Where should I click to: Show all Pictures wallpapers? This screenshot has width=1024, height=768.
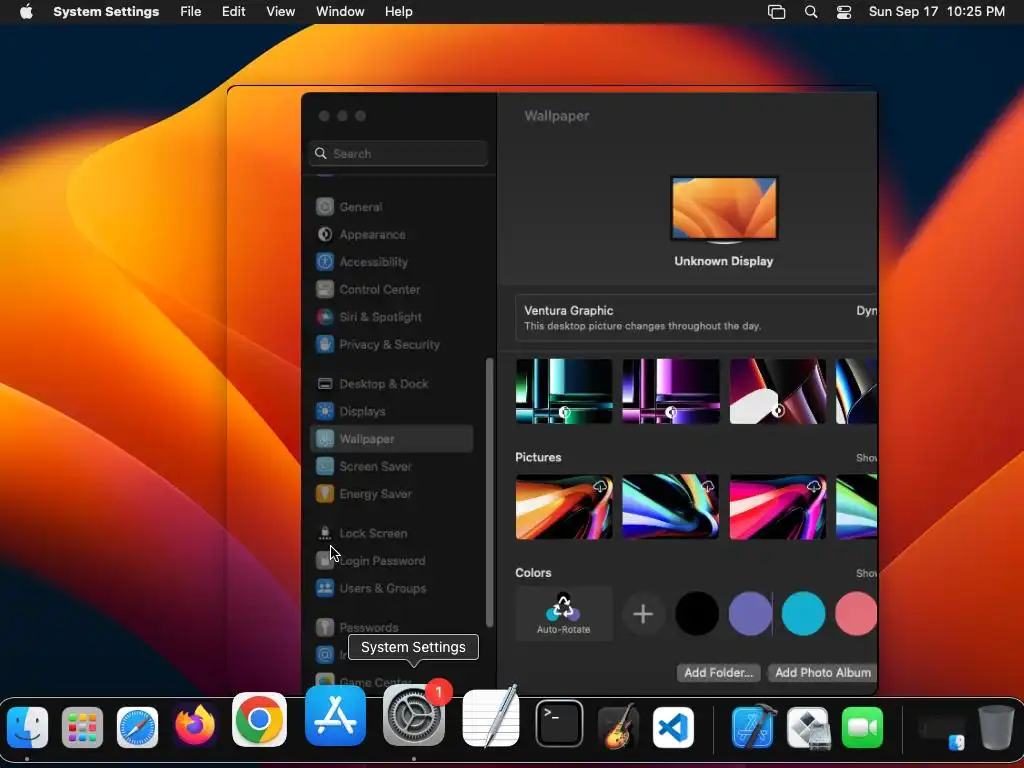point(867,458)
